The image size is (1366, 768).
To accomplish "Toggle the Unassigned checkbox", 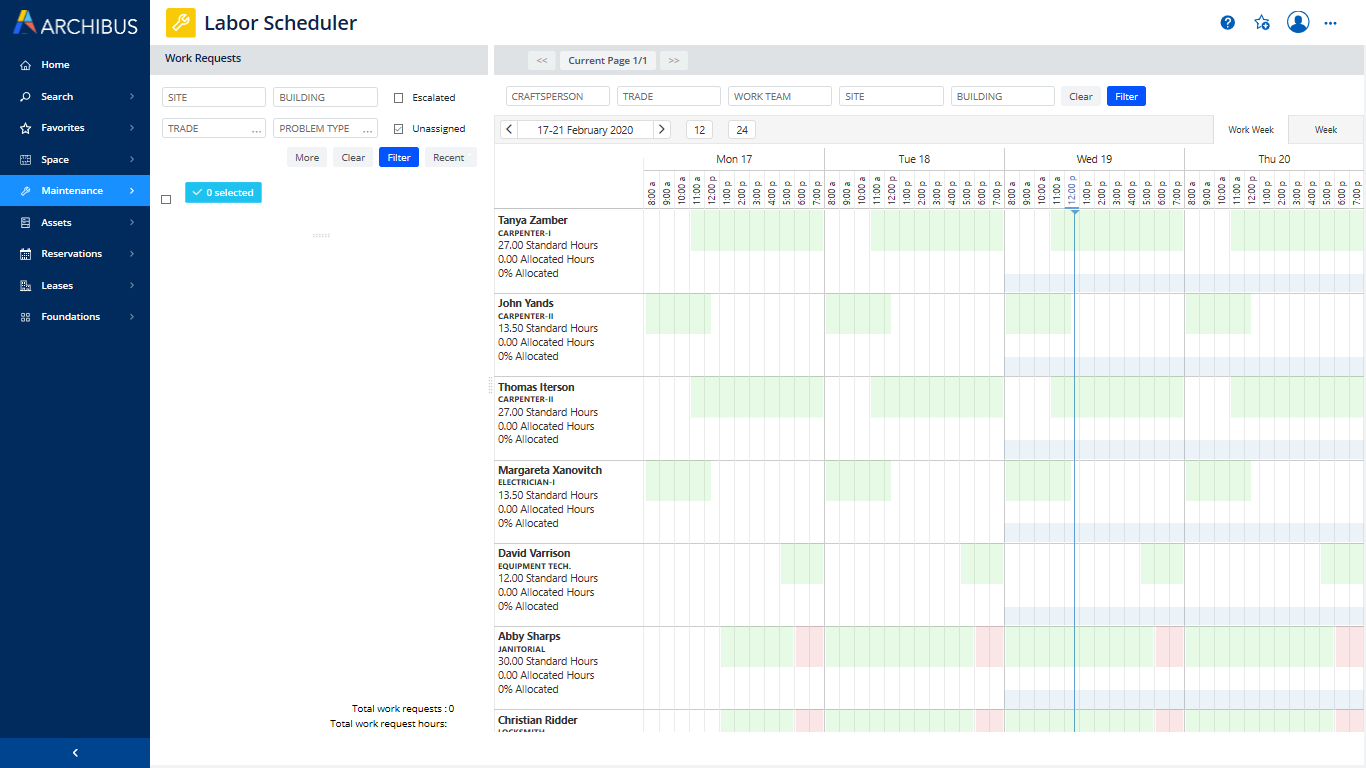I will pos(398,129).
